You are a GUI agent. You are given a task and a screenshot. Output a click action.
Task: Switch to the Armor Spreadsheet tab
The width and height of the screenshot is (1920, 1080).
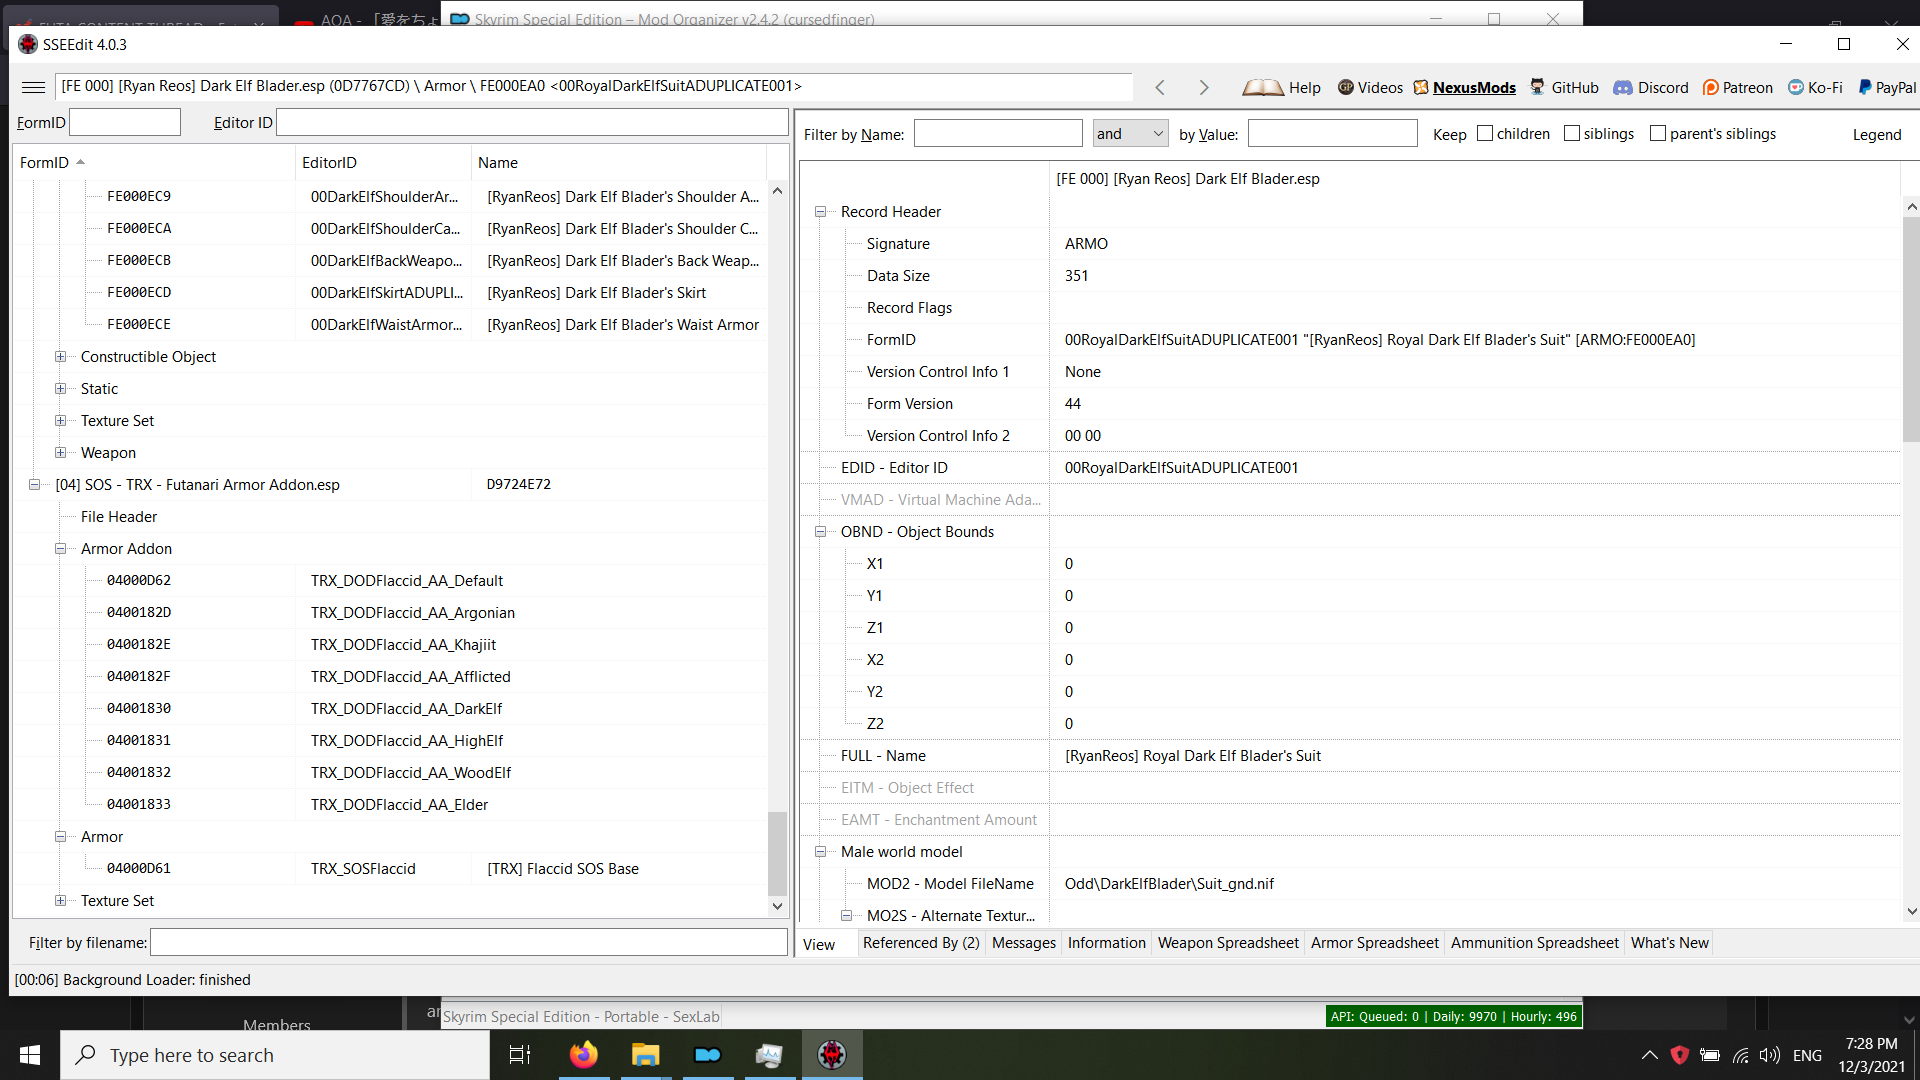point(1374,943)
